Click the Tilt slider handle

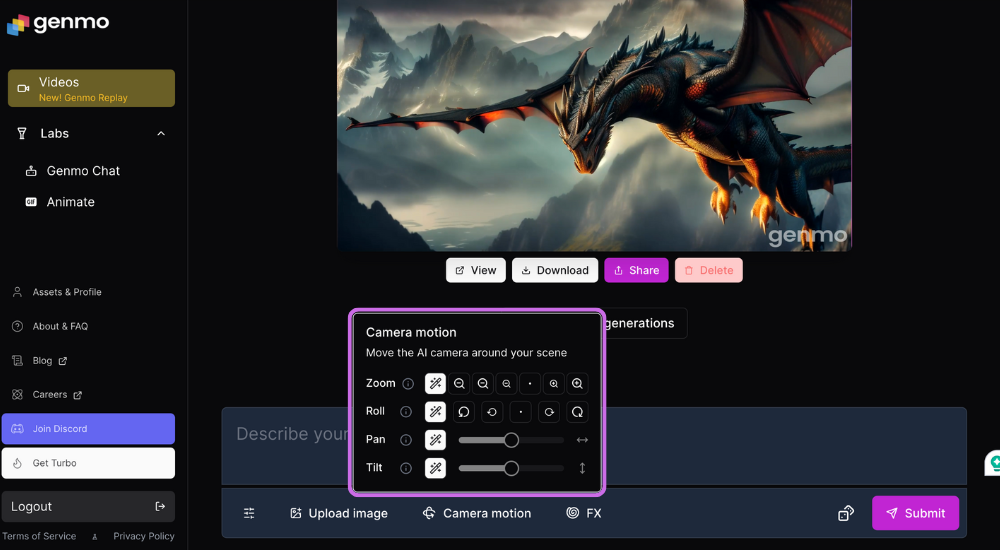point(511,468)
